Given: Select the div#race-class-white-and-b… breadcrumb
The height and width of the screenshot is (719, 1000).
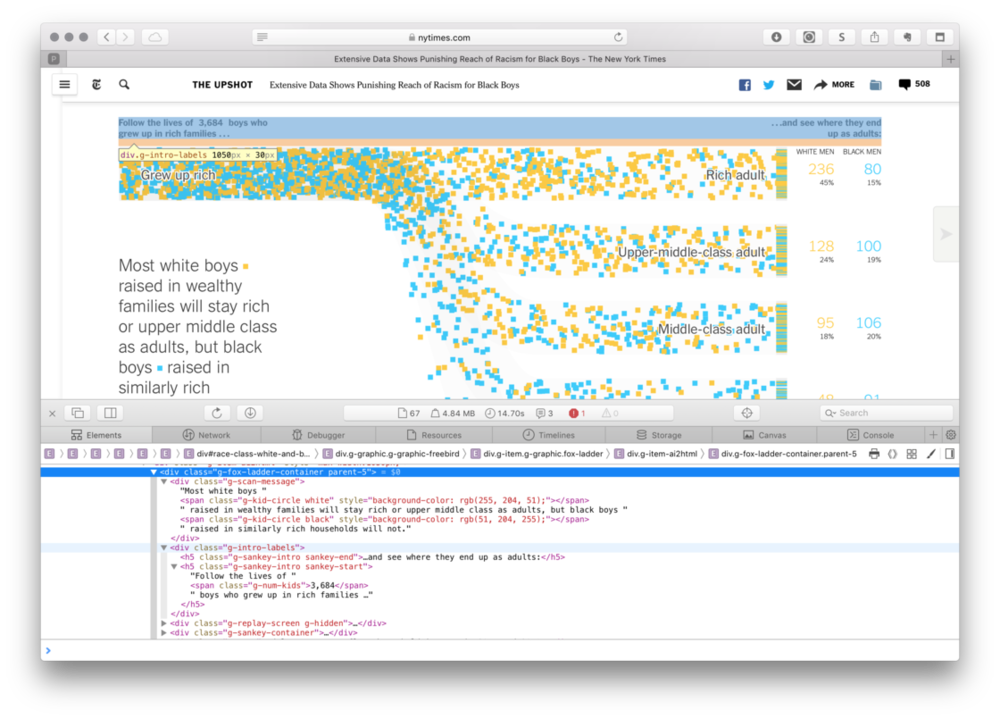Looking at the screenshot, I should 247,454.
